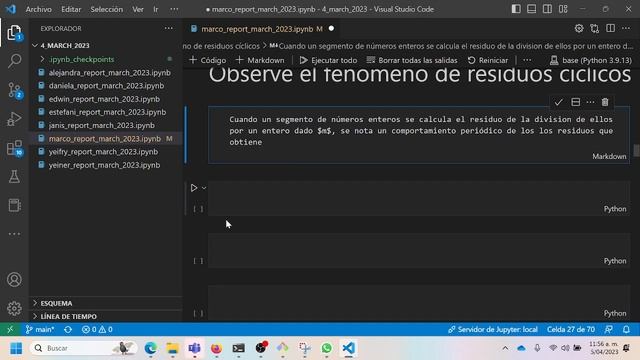The image size is (640, 360).
Task: Open the Search view in activity bar
Action: (x=14, y=61)
